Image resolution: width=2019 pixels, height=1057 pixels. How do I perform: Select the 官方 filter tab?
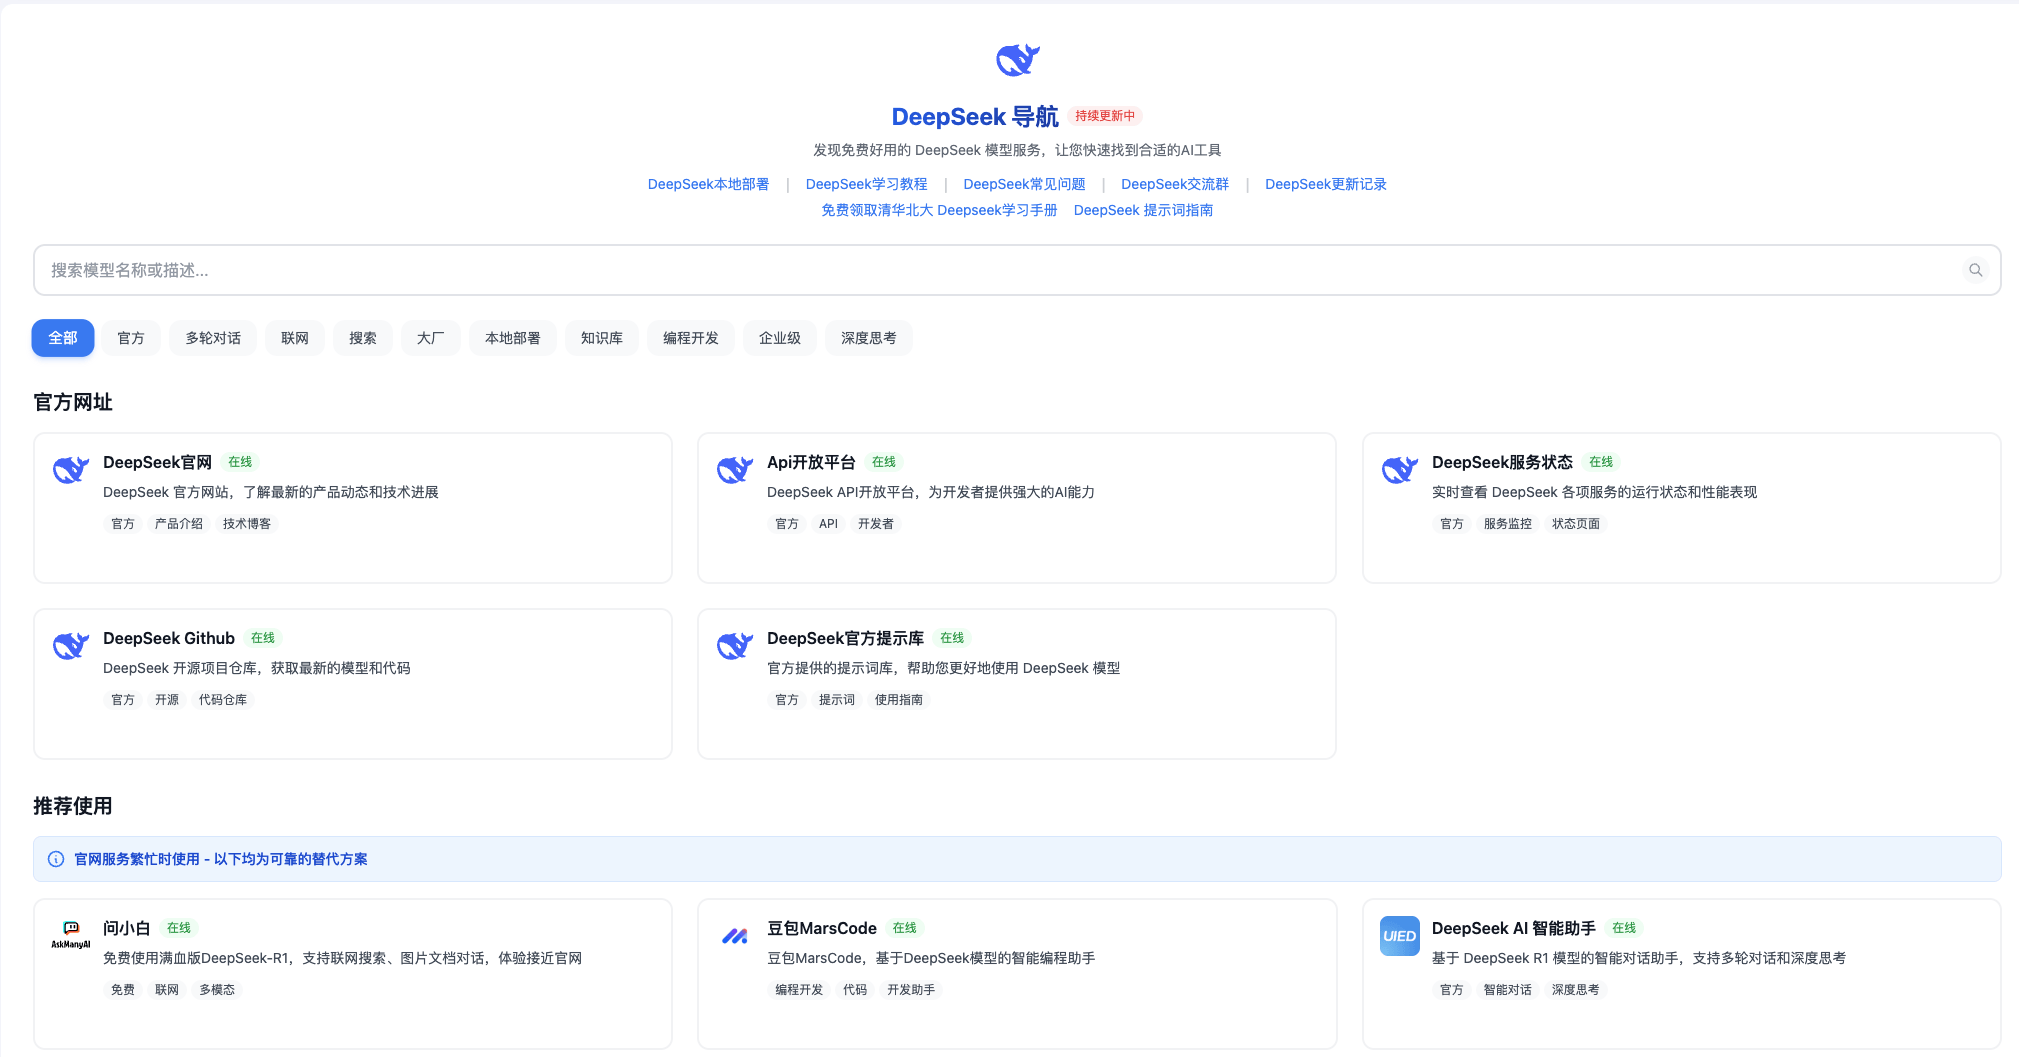[x=131, y=338]
